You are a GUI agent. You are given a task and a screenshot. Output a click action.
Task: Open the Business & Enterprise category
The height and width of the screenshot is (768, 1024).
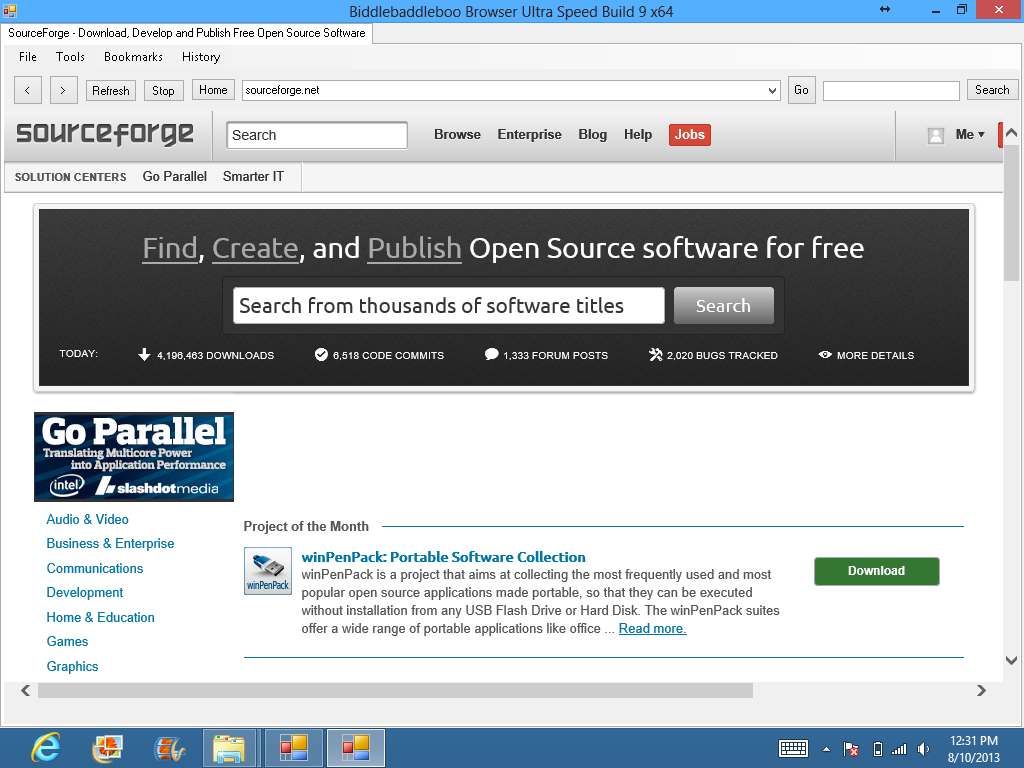[x=110, y=543]
